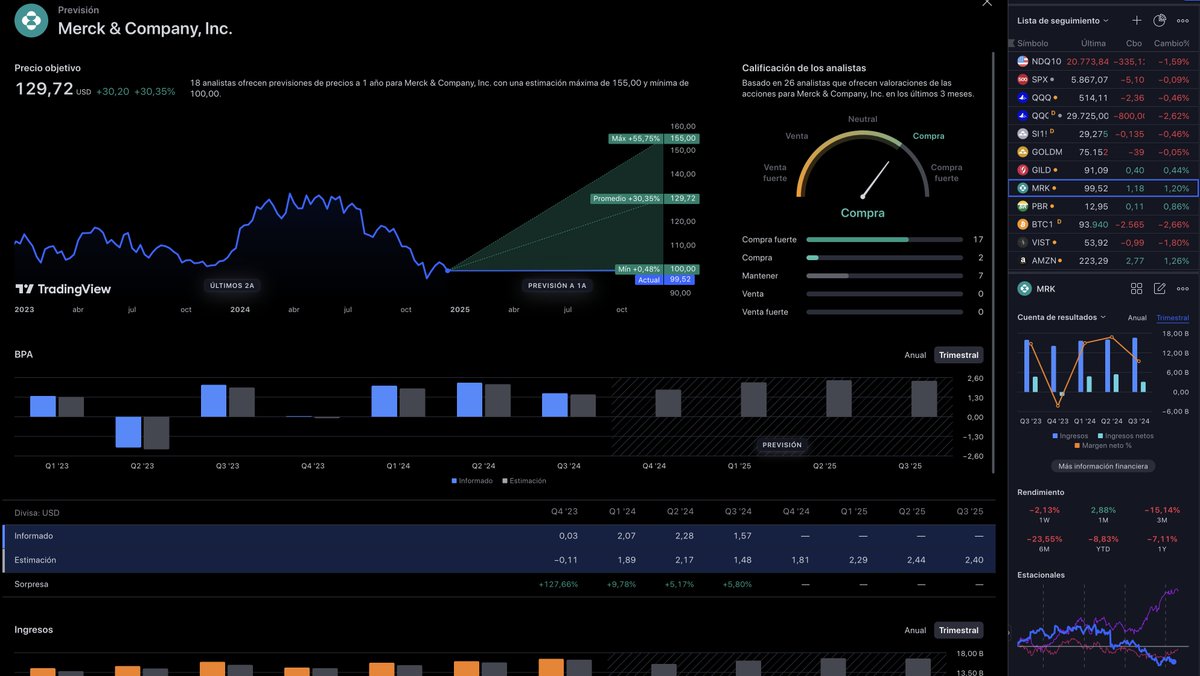Image resolution: width=1200 pixels, height=676 pixels.
Task: Click the GOLDM gold logo icon
Action: coord(1022,151)
